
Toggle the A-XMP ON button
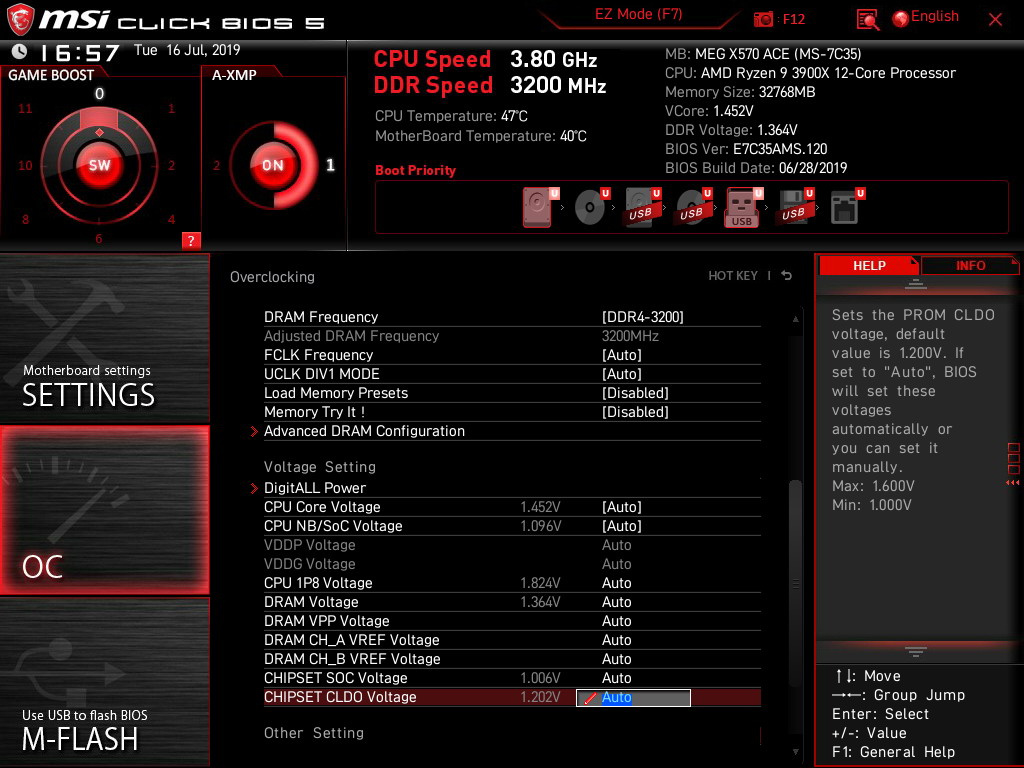[273, 165]
